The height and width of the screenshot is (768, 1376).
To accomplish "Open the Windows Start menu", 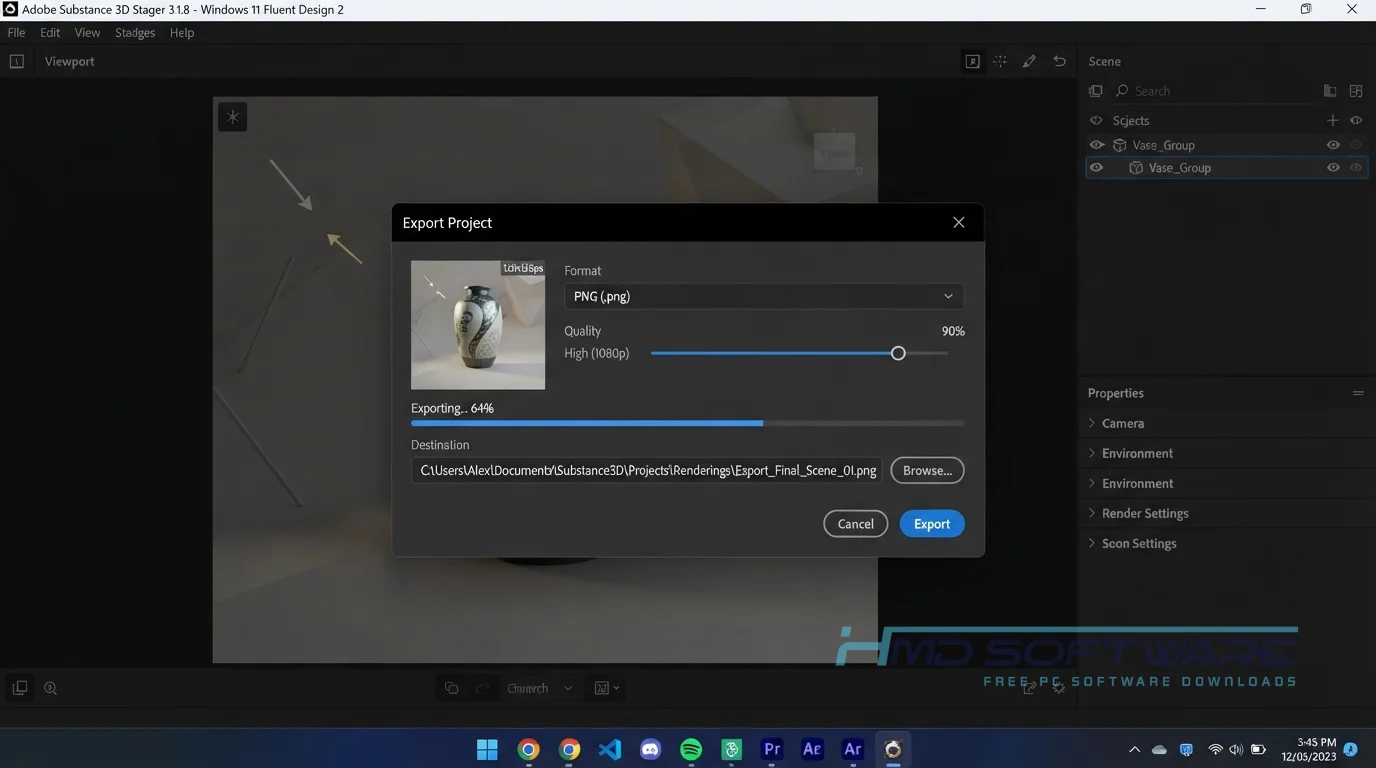I will pyautogui.click(x=488, y=749).
